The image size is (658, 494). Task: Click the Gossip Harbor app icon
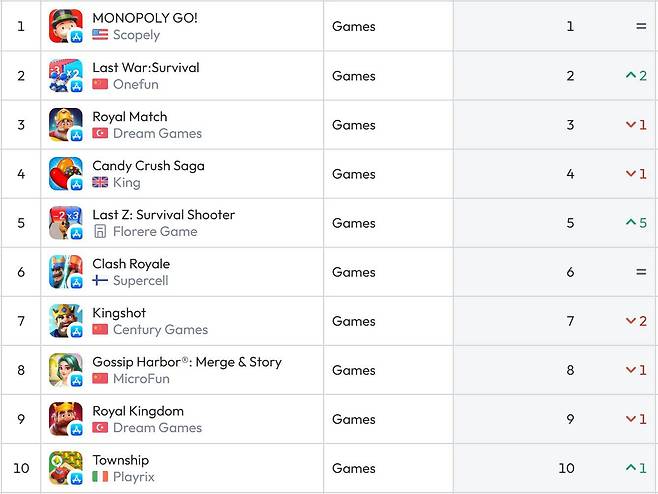66,370
